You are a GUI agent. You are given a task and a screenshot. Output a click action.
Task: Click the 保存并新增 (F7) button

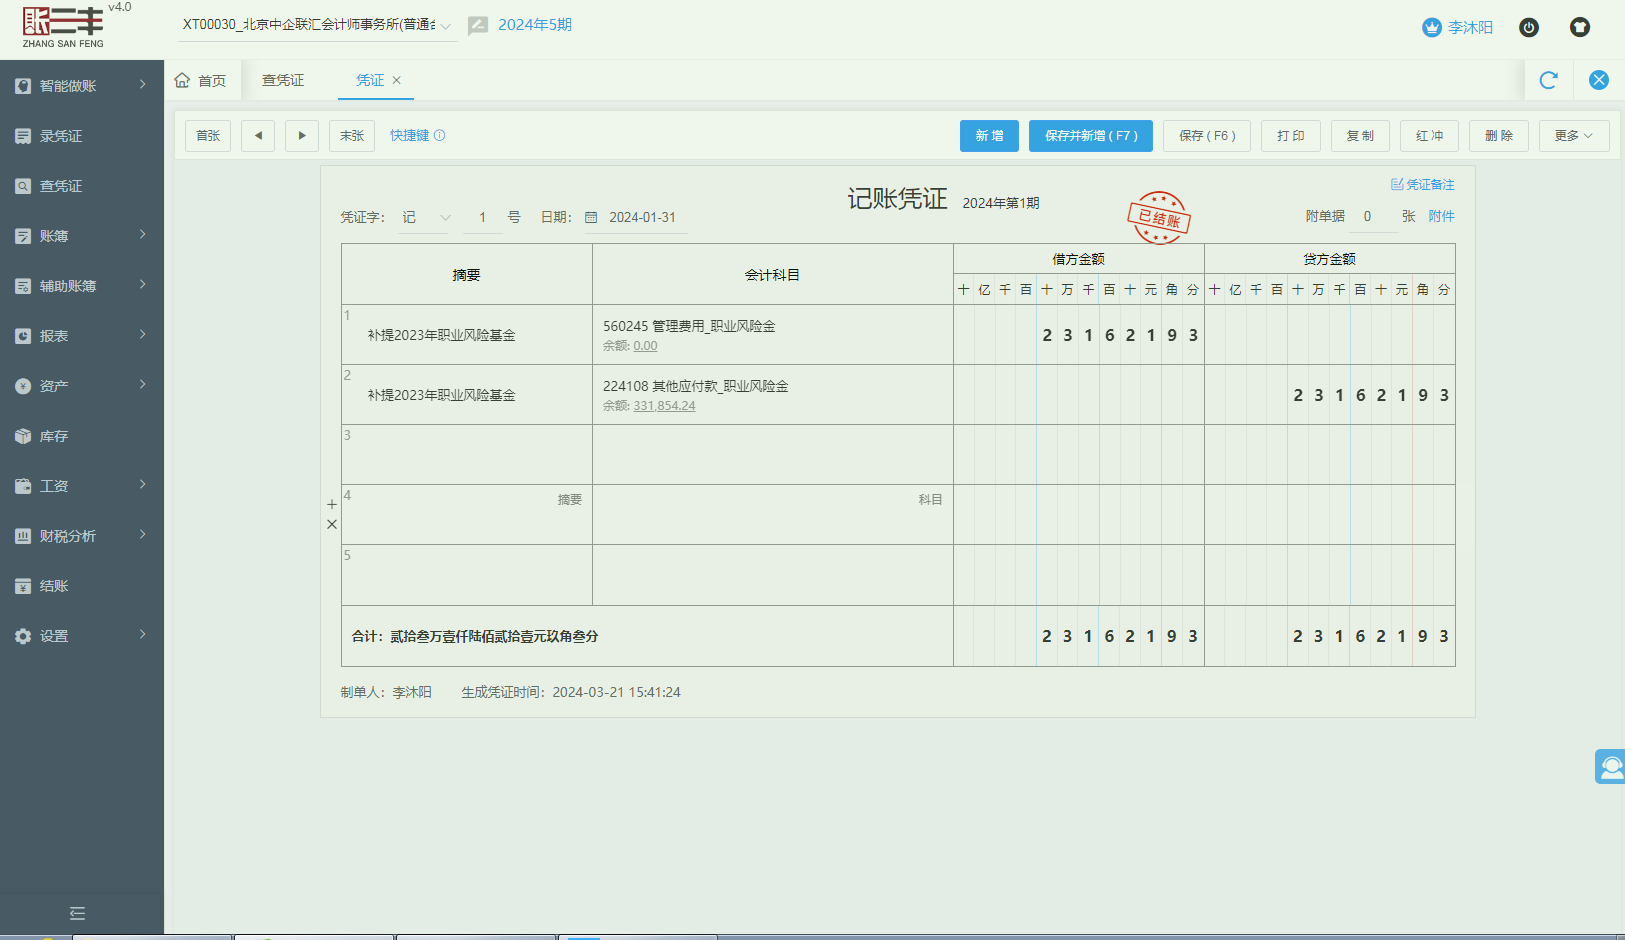click(1090, 136)
